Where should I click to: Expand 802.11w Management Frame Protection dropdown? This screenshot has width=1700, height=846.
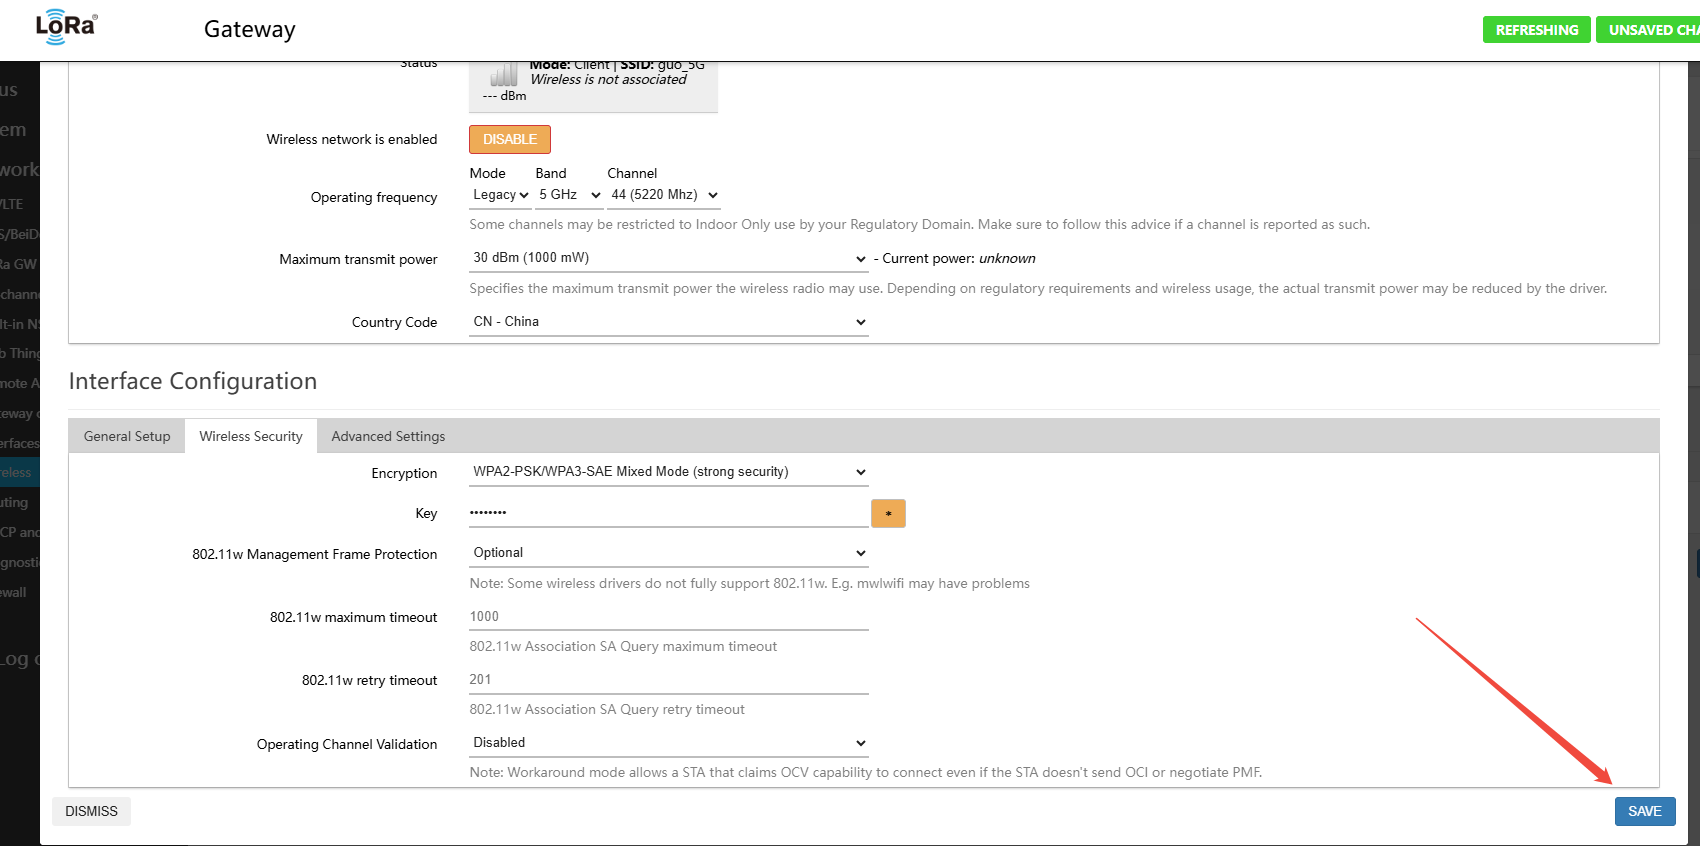click(x=668, y=553)
